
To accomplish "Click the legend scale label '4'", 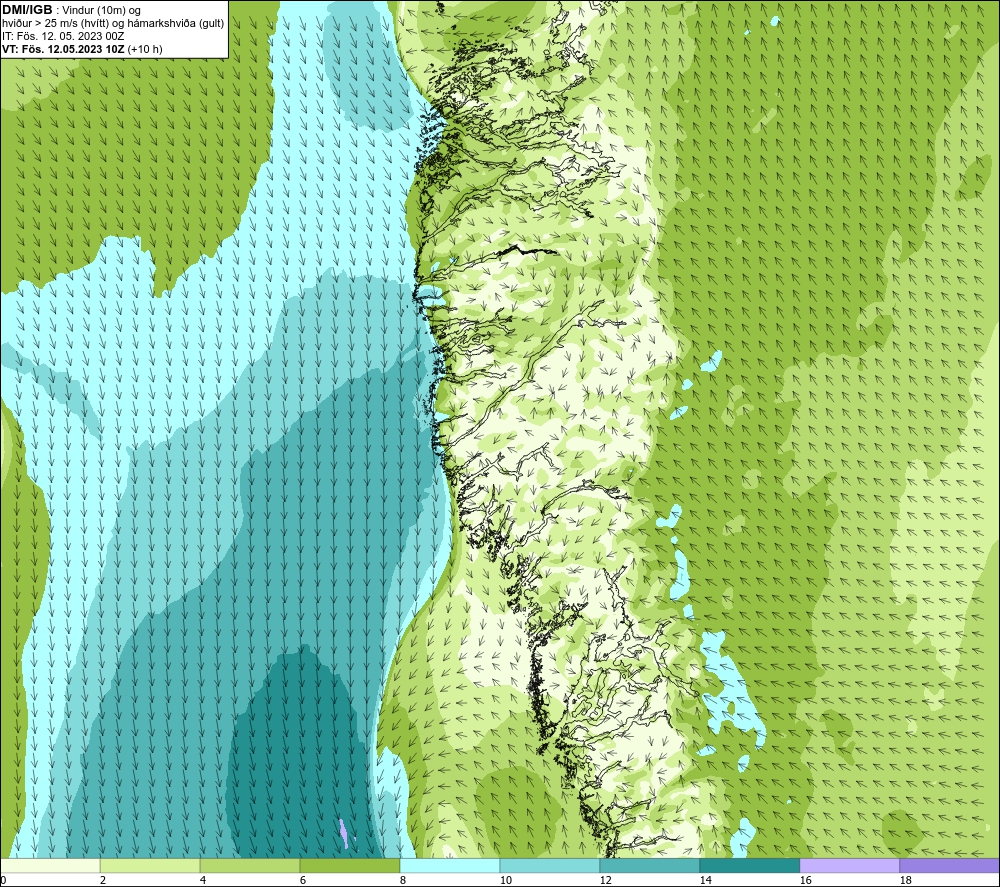I will click(203, 881).
